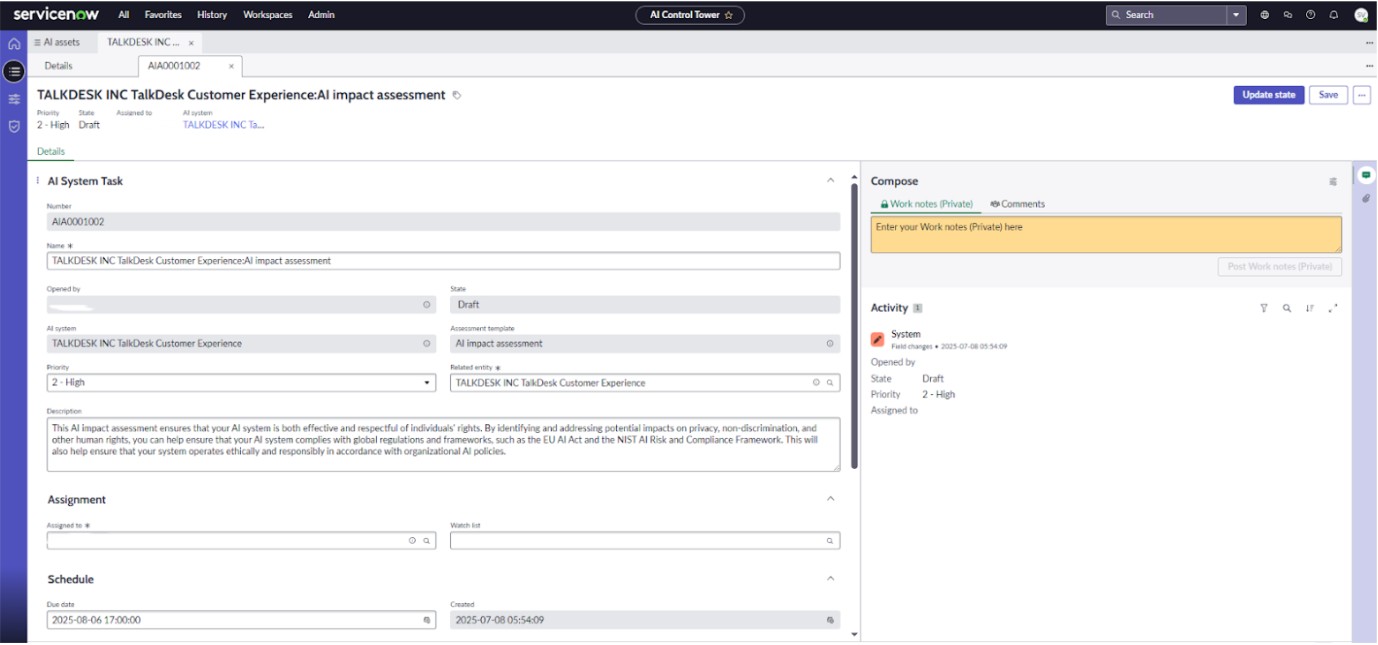Open the calendar picker for Due date
1378x645 pixels.
coord(427,620)
